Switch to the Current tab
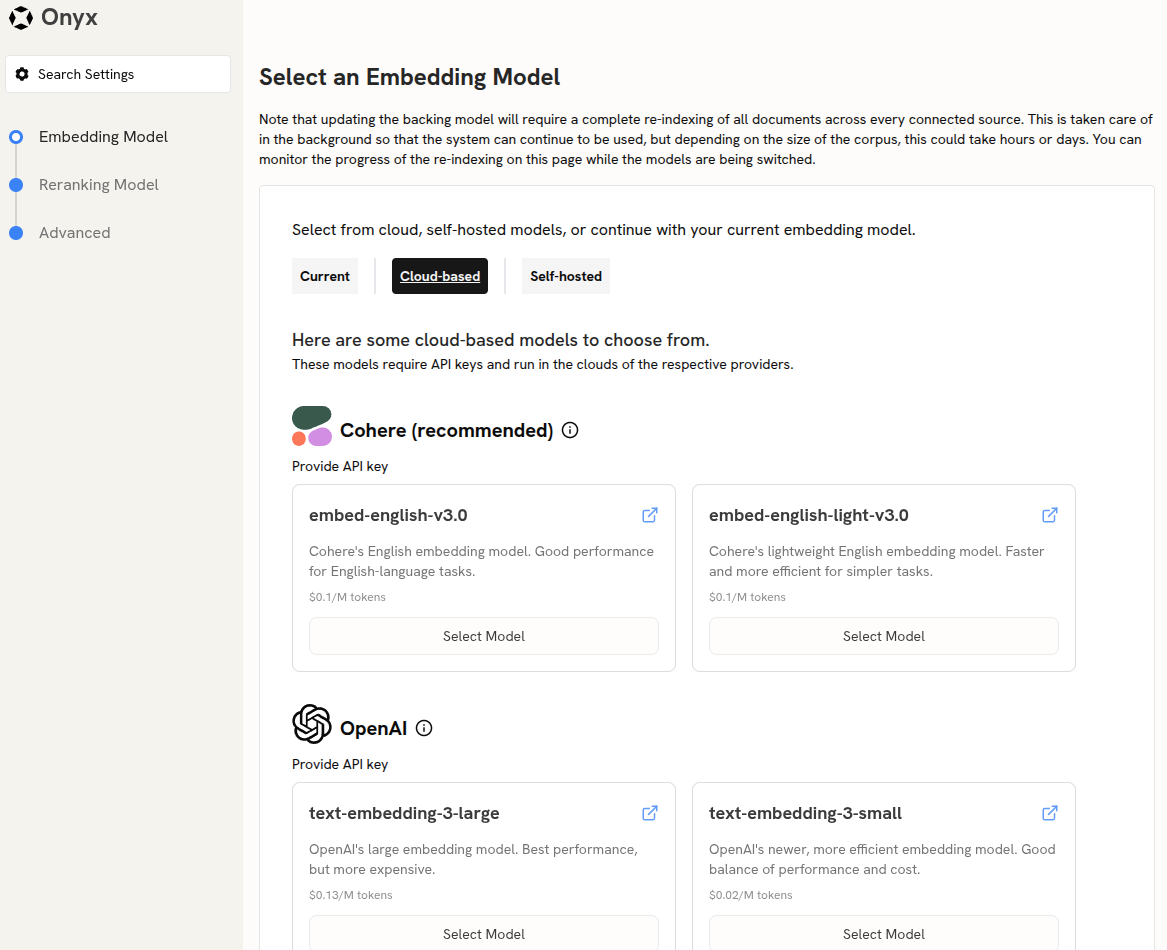Viewport: 1167px width, 950px height. pyautogui.click(x=324, y=276)
